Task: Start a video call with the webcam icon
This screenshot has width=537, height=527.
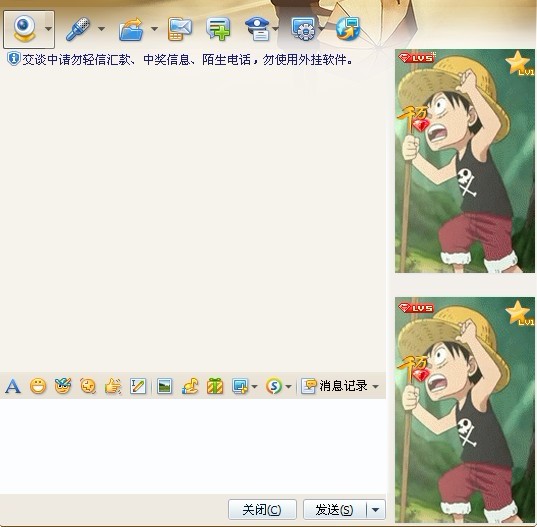Action: point(24,29)
